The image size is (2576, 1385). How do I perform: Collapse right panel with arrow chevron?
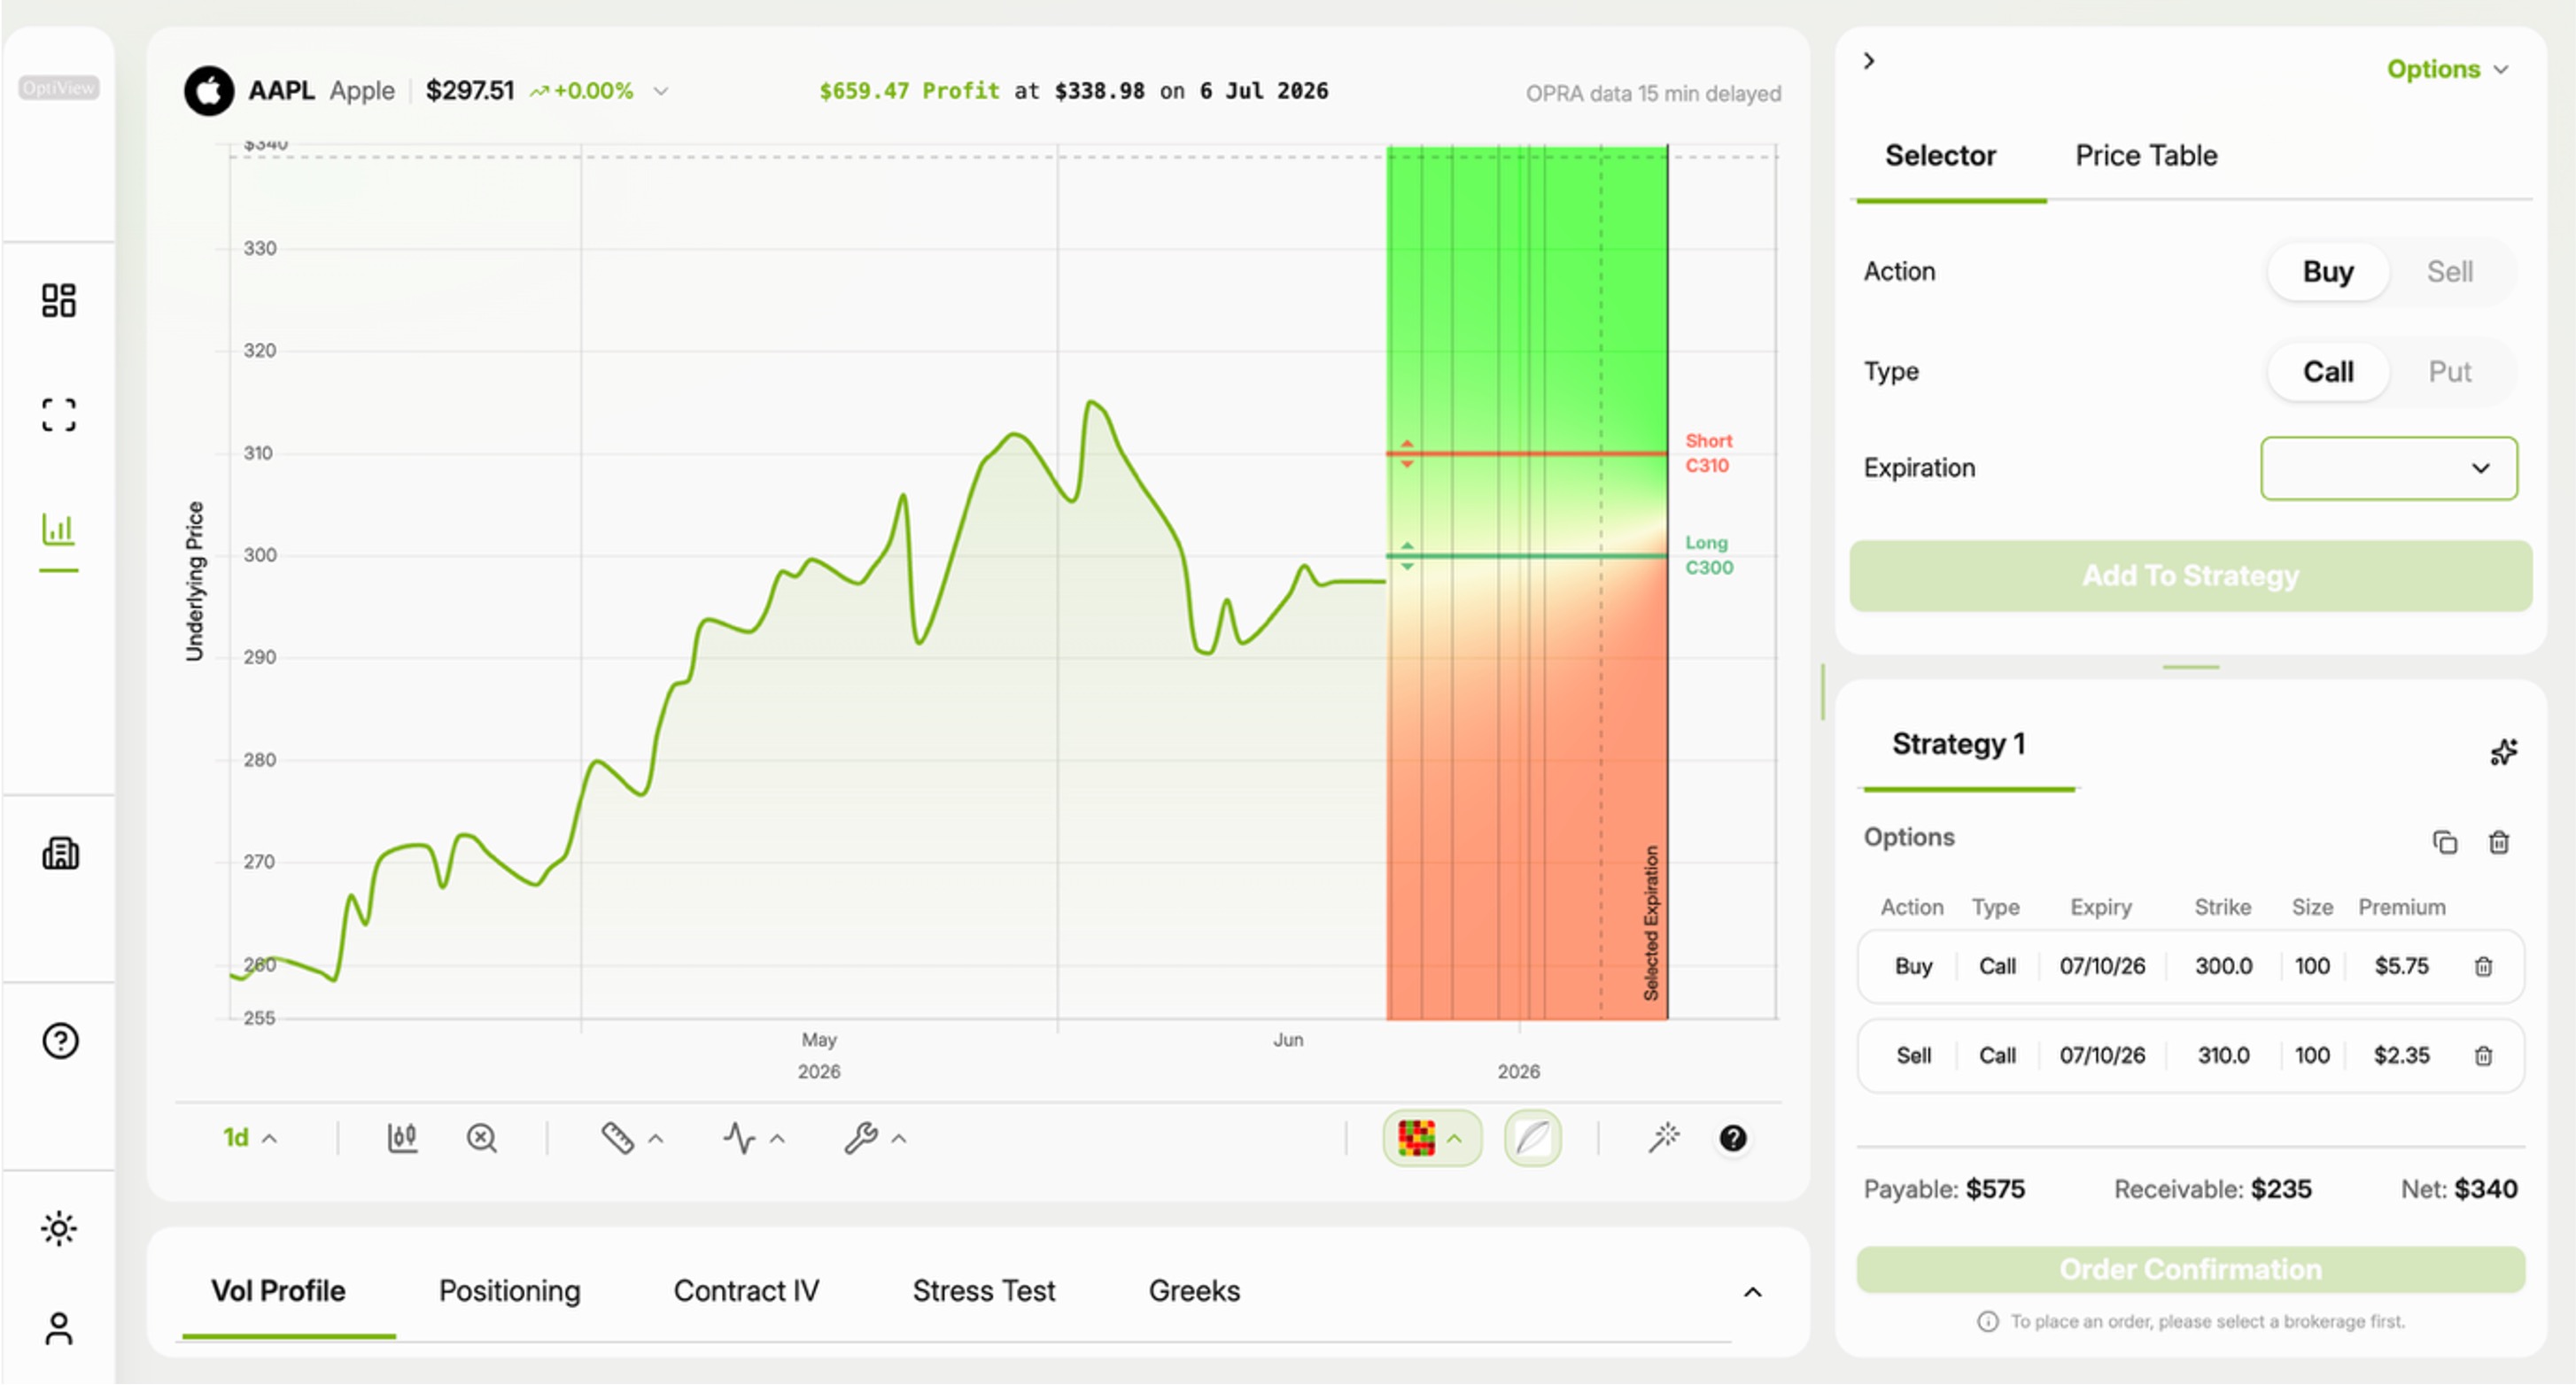tap(1869, 61)
